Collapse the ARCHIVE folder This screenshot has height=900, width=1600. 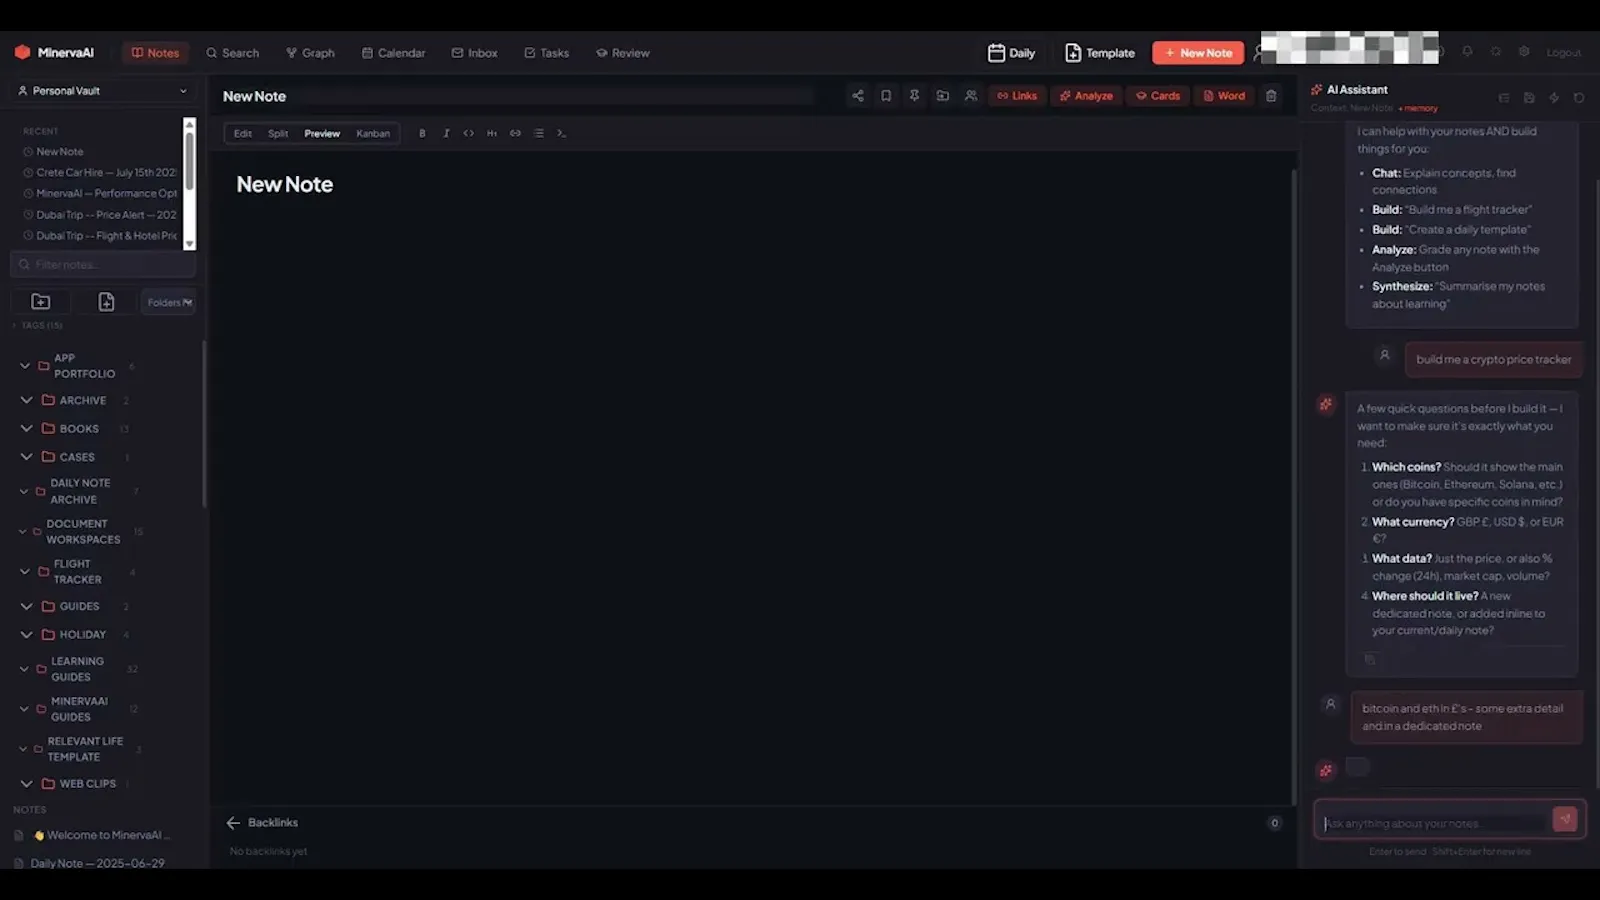tap(26, 400)
